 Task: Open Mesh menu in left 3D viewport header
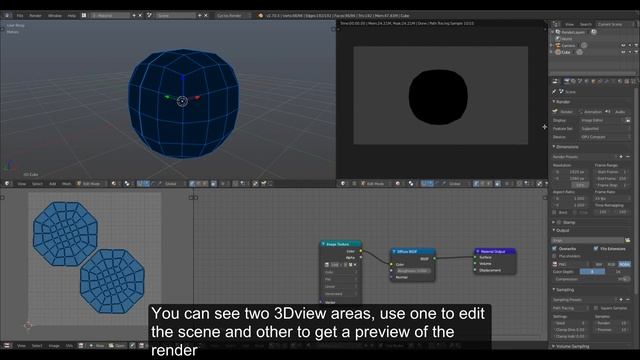click(67, 184)
